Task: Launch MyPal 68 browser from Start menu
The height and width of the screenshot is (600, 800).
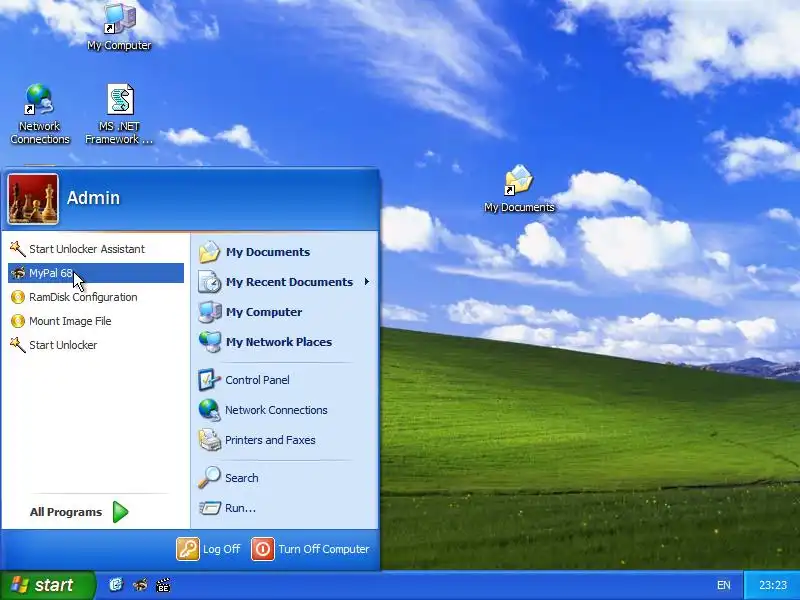Action: coord(96,273)
